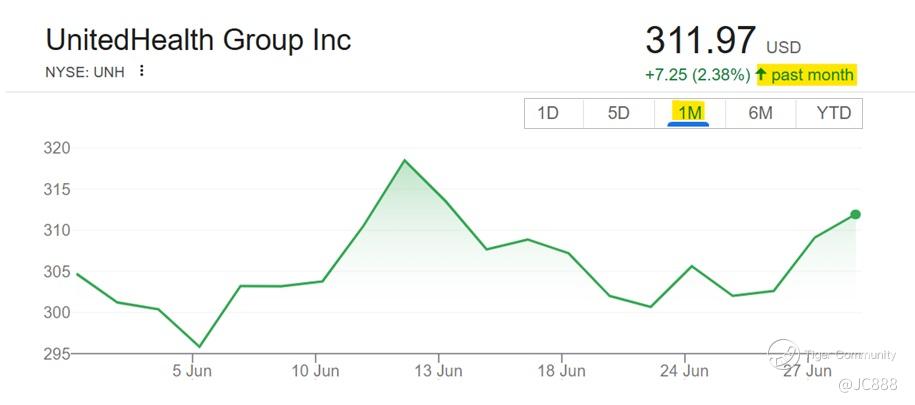Select the YTD time range tab

click(829, 113)
